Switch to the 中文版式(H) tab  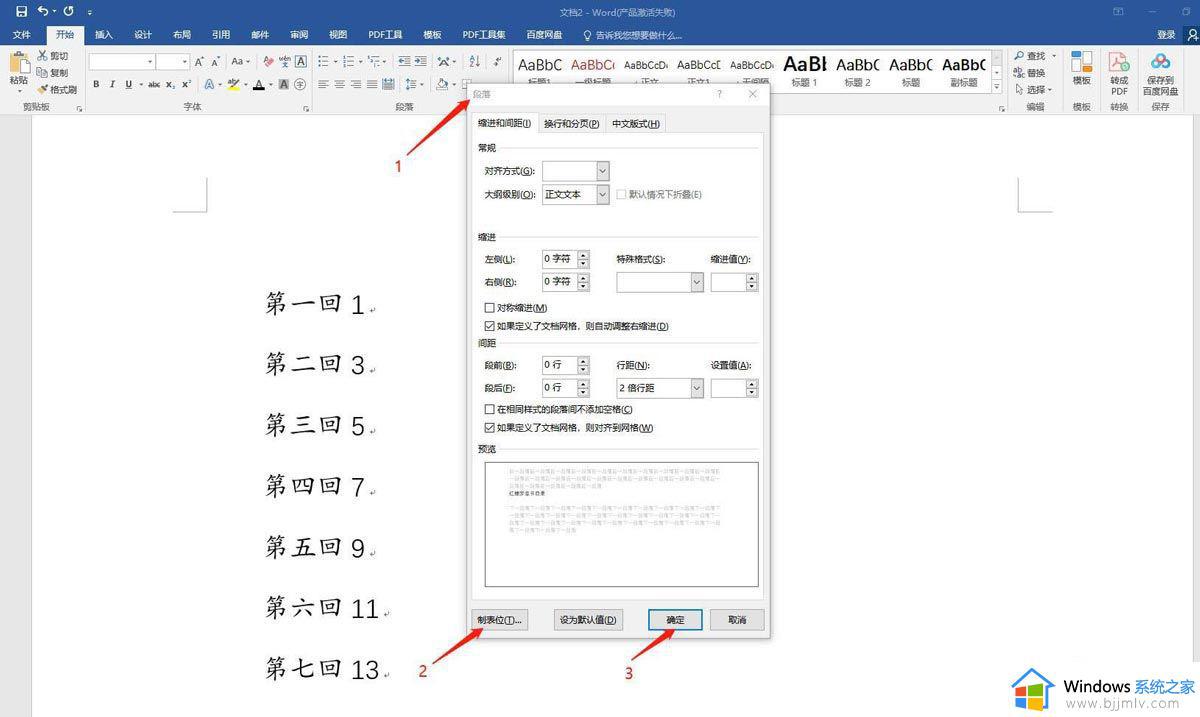tap(636, 124)
